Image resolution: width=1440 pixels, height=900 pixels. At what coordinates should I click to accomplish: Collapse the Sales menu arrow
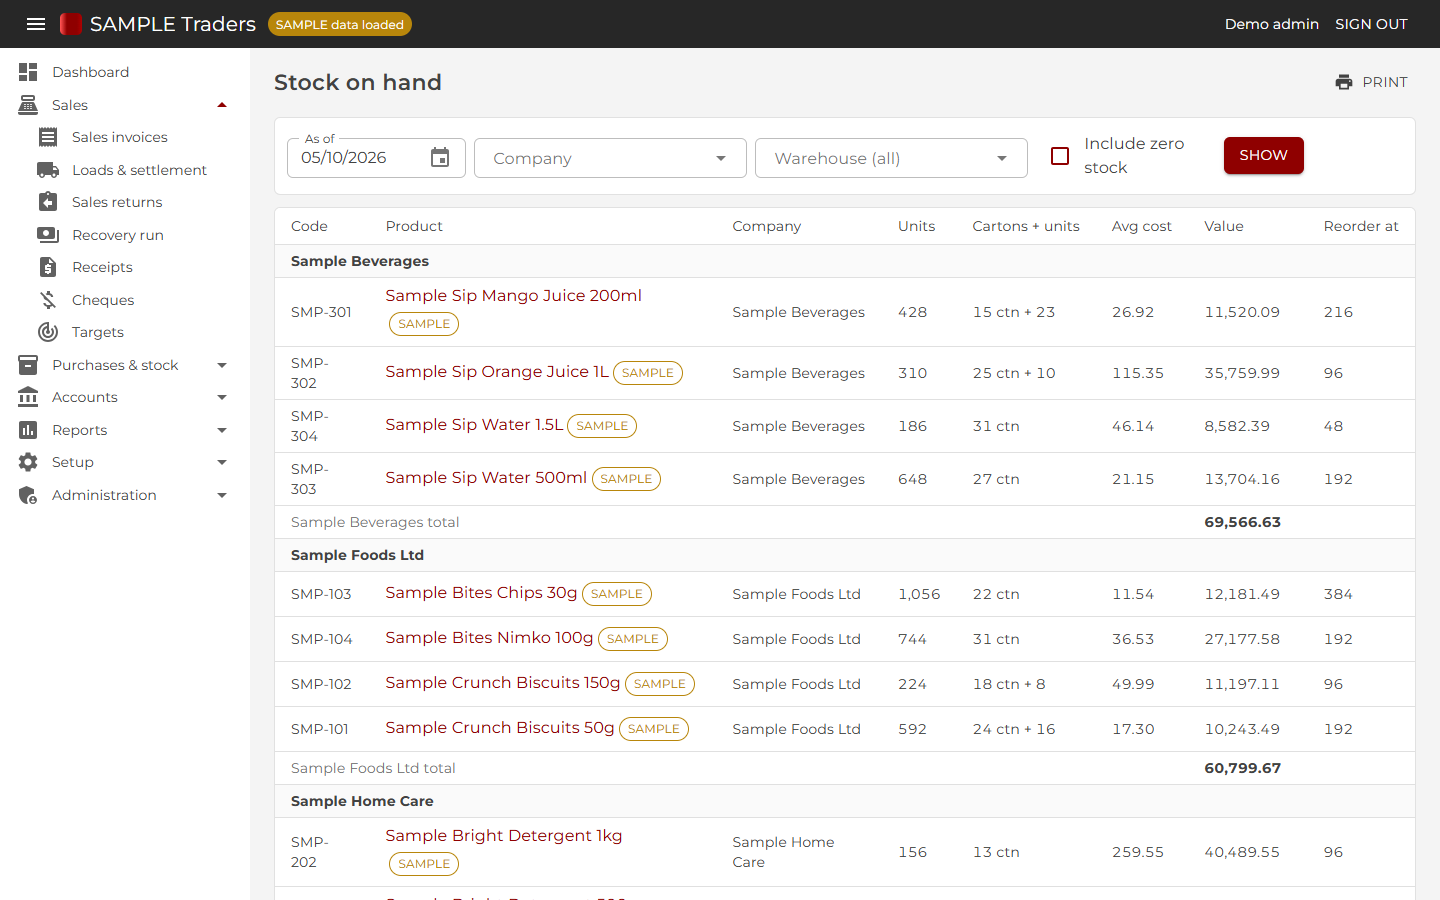[222, 105]
